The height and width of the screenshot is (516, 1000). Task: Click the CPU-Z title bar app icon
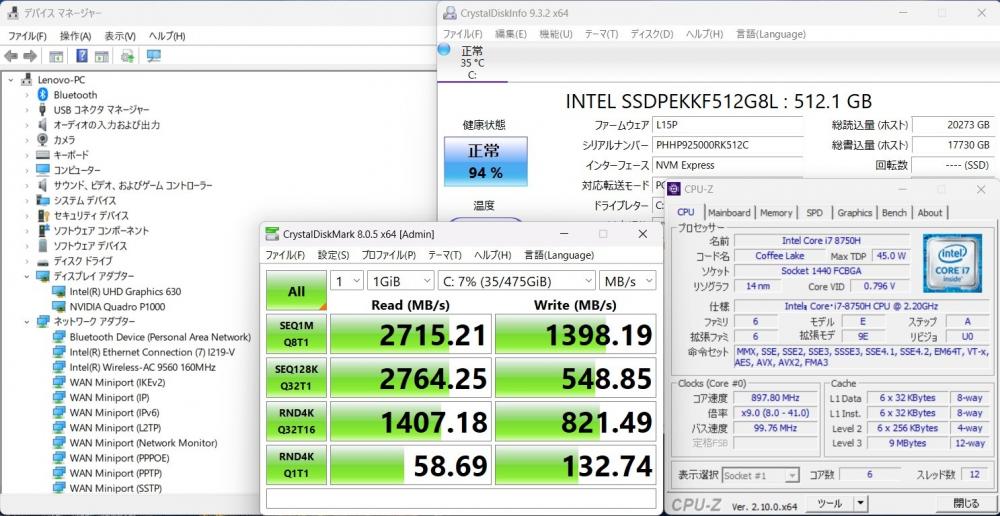[674, 189]
